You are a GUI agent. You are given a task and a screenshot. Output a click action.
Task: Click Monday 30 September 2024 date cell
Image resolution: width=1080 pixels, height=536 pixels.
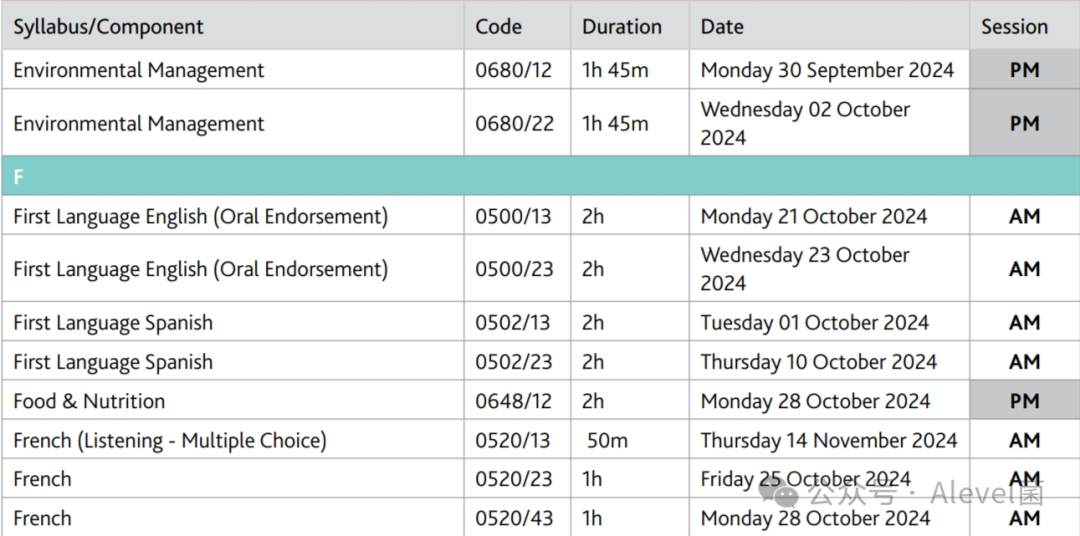click(x=829, y=69)
